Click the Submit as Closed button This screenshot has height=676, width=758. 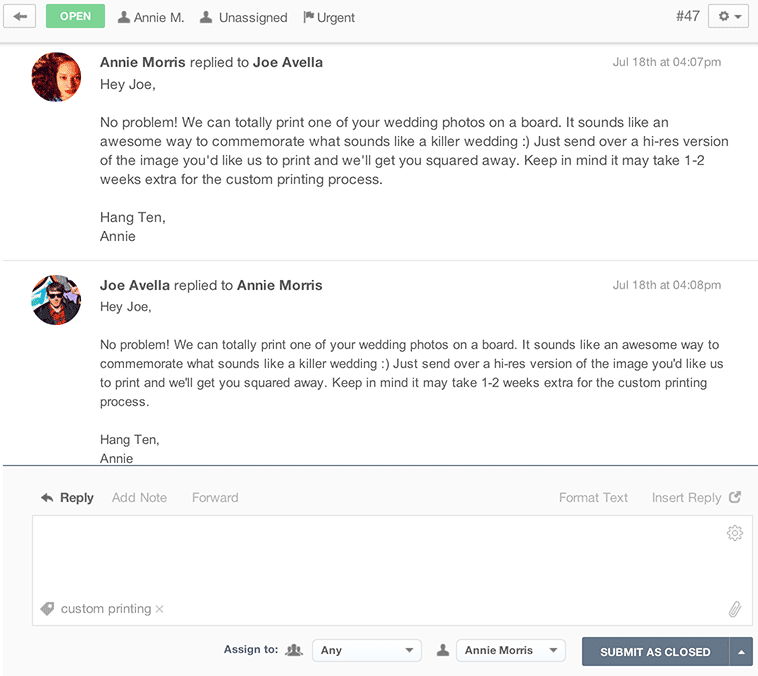(655, 651)
